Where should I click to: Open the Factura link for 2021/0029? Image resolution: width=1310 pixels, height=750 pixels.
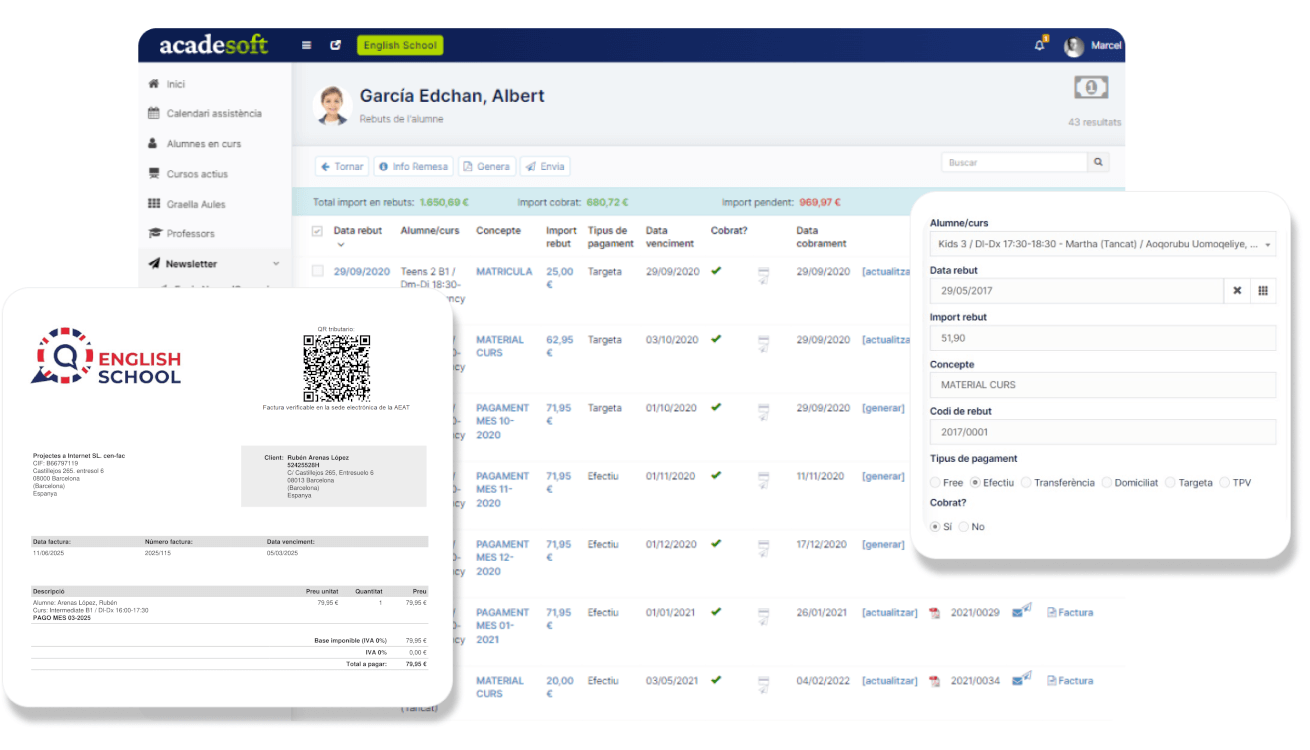(1070, 612)
